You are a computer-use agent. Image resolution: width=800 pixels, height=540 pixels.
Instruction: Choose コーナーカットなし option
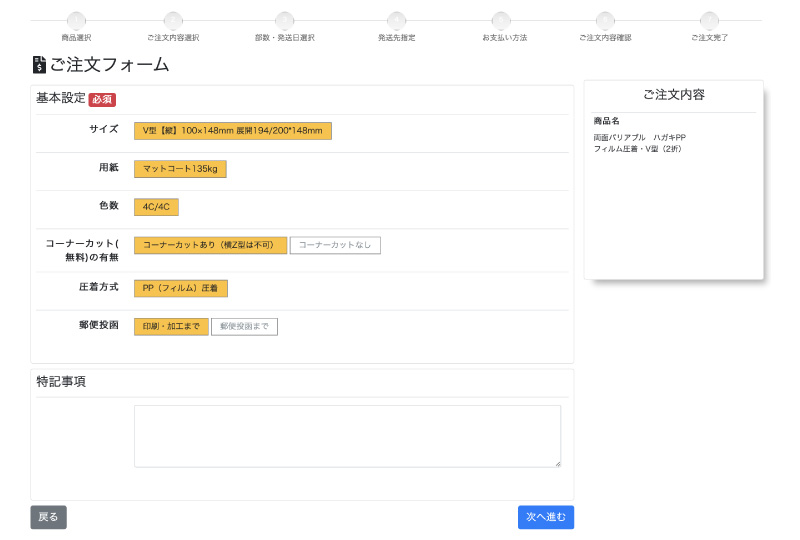(x=335, y=245)
